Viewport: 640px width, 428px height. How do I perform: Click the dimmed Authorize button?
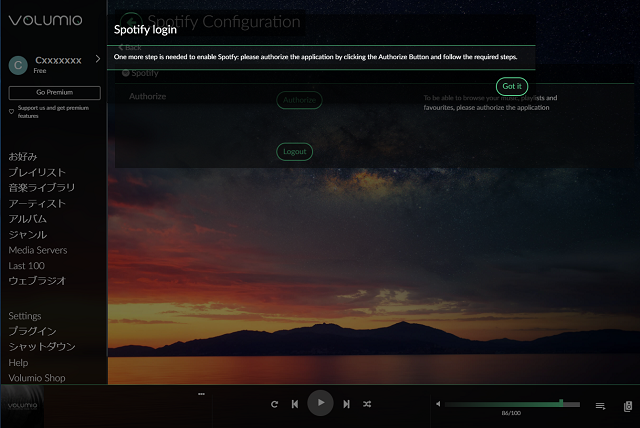(299, 100)
